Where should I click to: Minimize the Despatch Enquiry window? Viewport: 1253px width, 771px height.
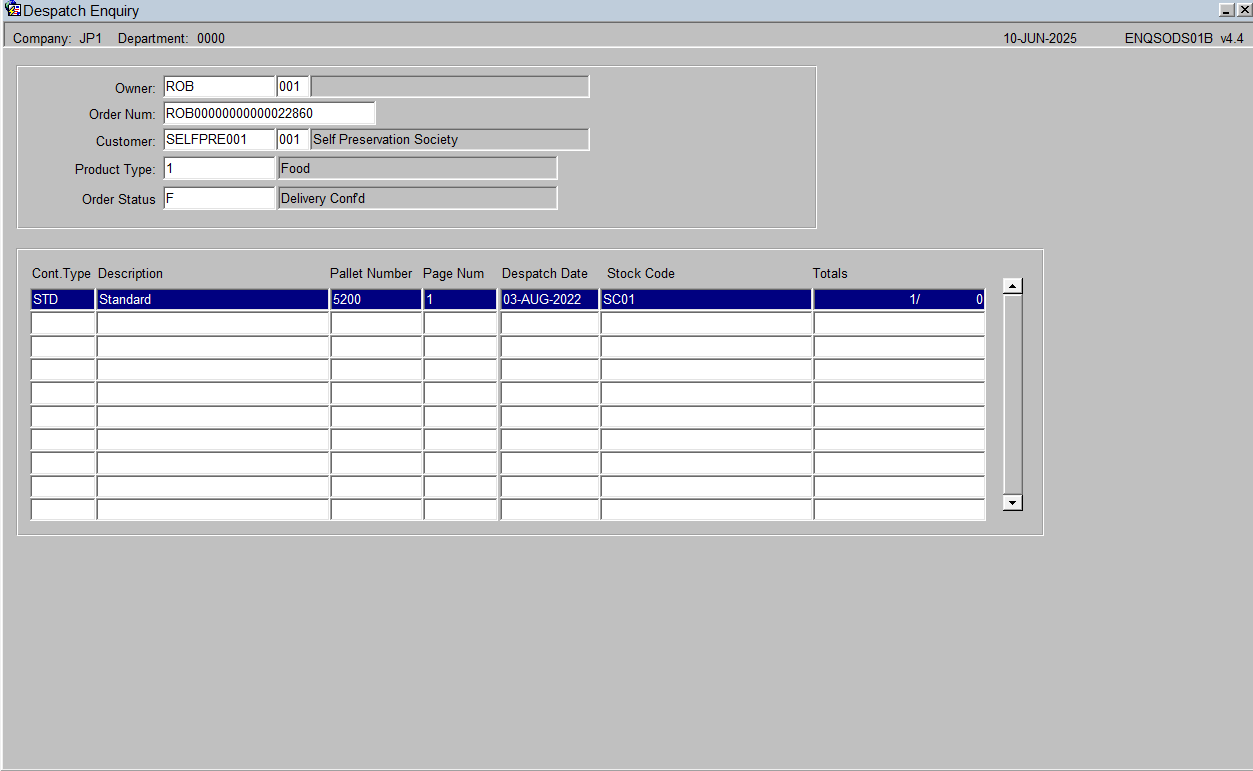pos(1226,10)
